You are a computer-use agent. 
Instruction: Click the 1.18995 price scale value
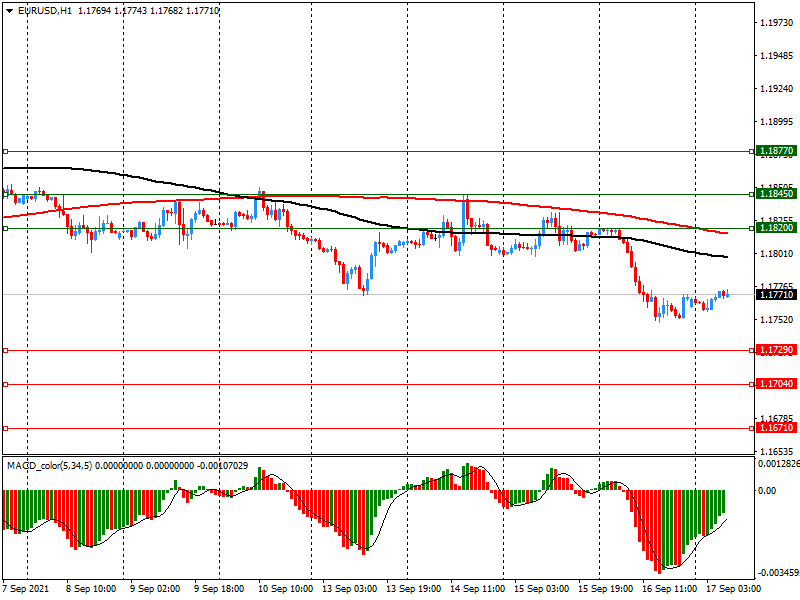pyautogui.click(x=777, y=121)
